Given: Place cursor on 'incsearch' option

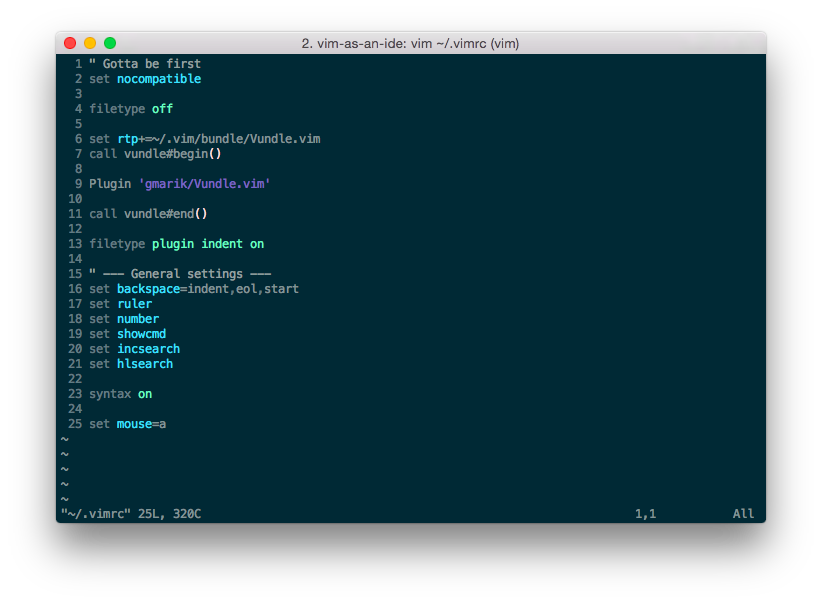Looking at the screenshot, I should point(148,349).
